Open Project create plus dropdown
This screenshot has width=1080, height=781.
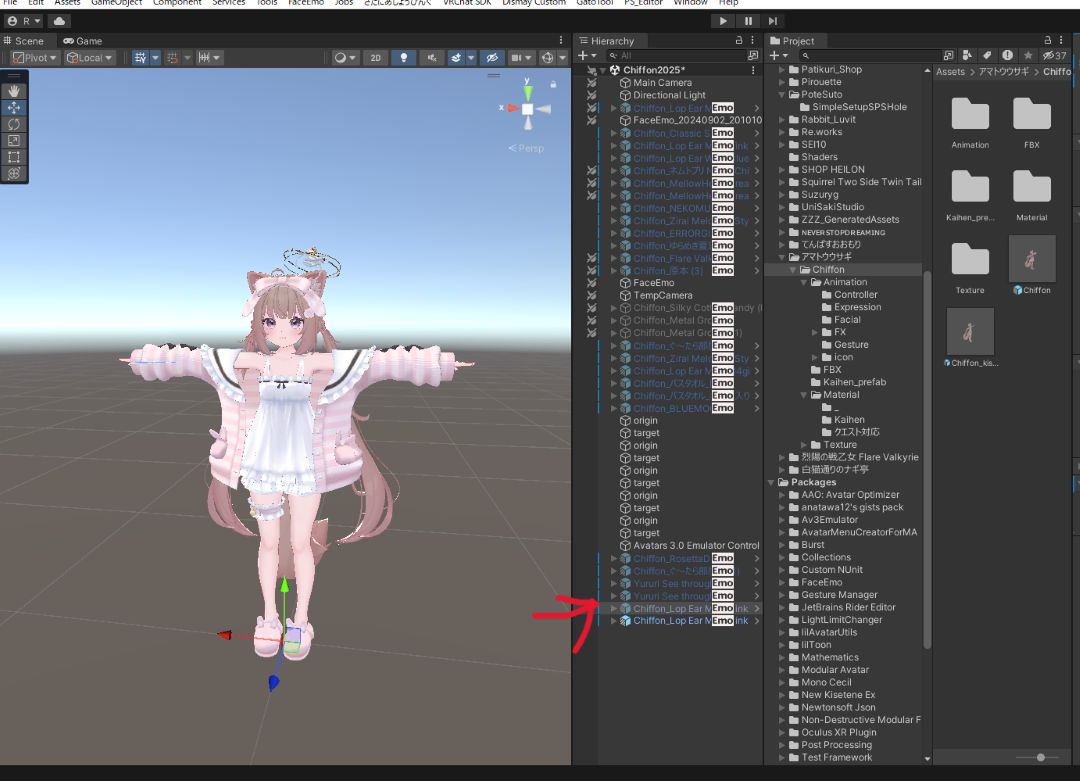[778, 55]
